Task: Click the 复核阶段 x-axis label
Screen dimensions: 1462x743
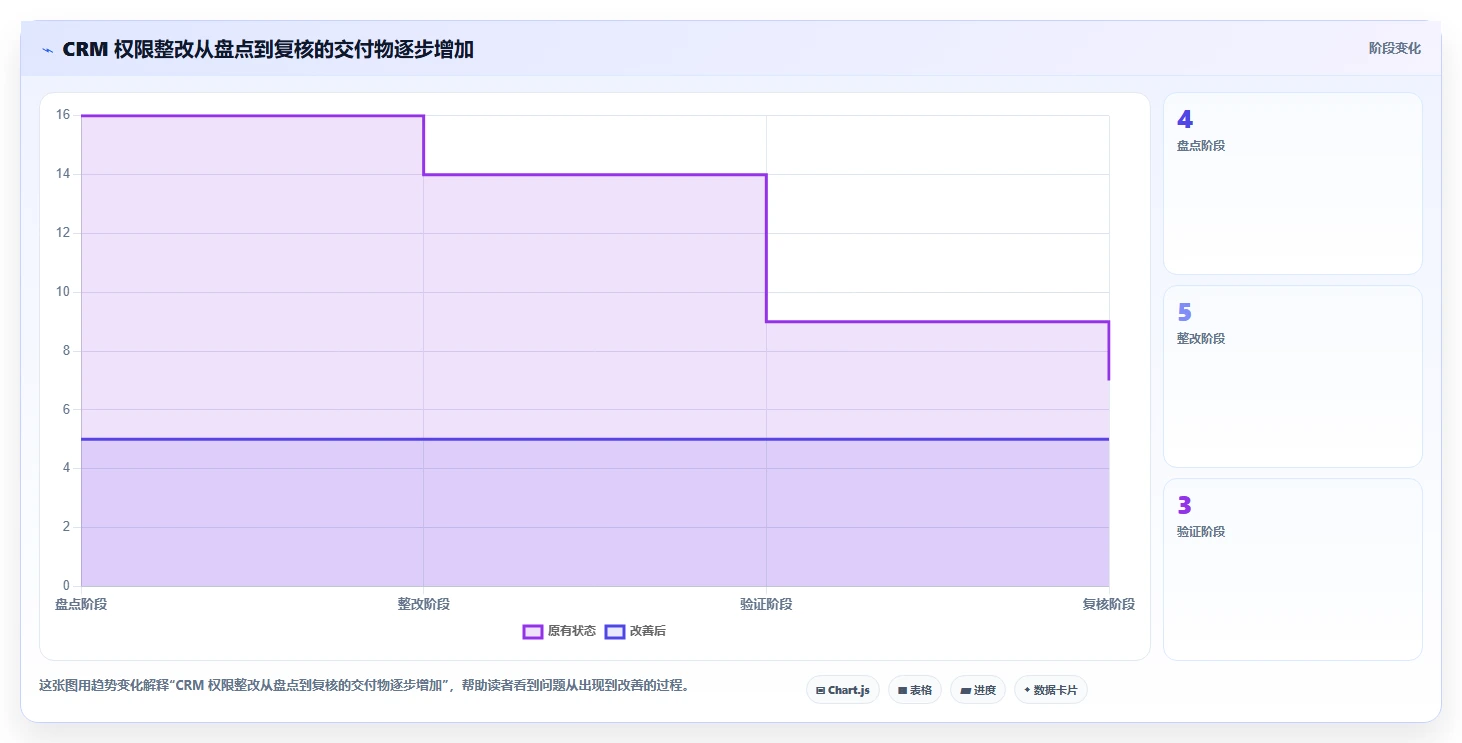Action: [x=1109, y=604]
